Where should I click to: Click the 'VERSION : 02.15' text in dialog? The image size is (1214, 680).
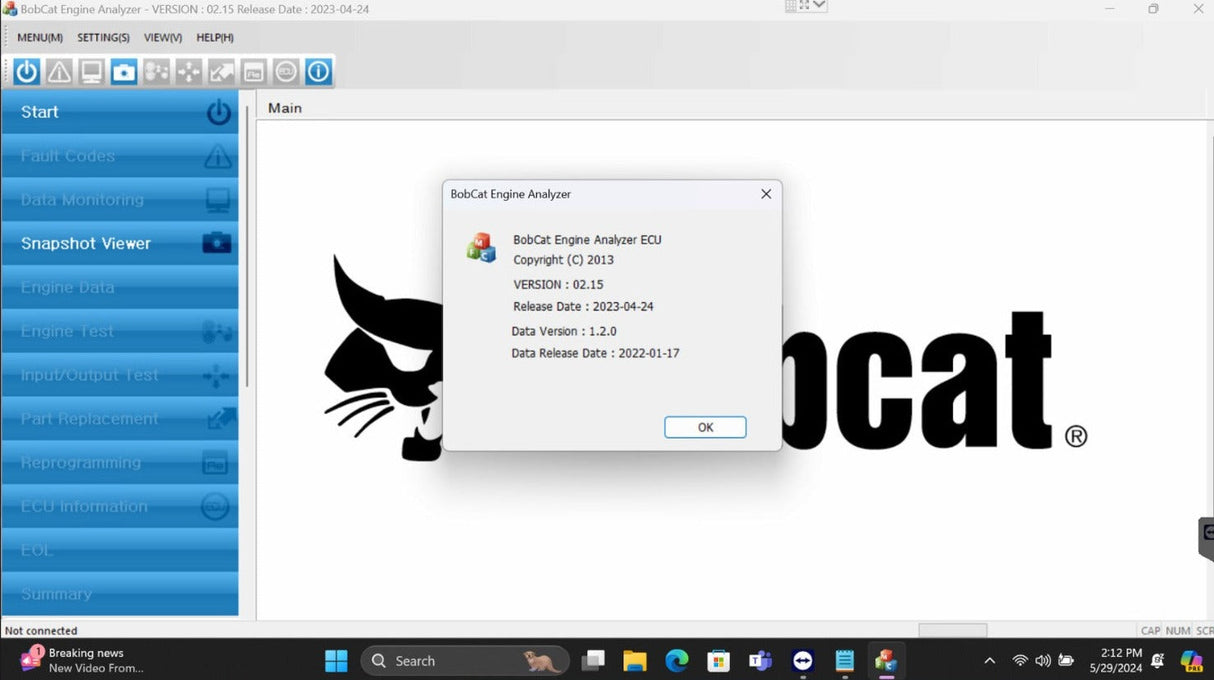(x=558, y=285)
